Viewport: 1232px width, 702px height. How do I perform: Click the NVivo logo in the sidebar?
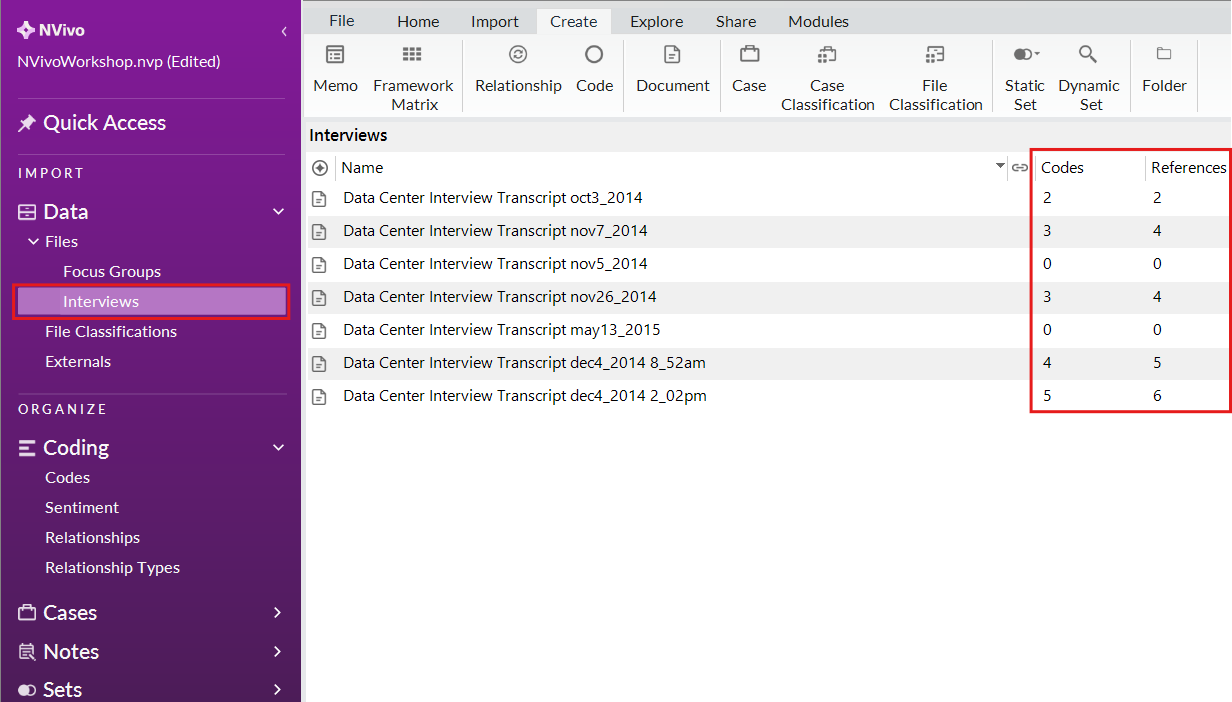tap(52, 30)
